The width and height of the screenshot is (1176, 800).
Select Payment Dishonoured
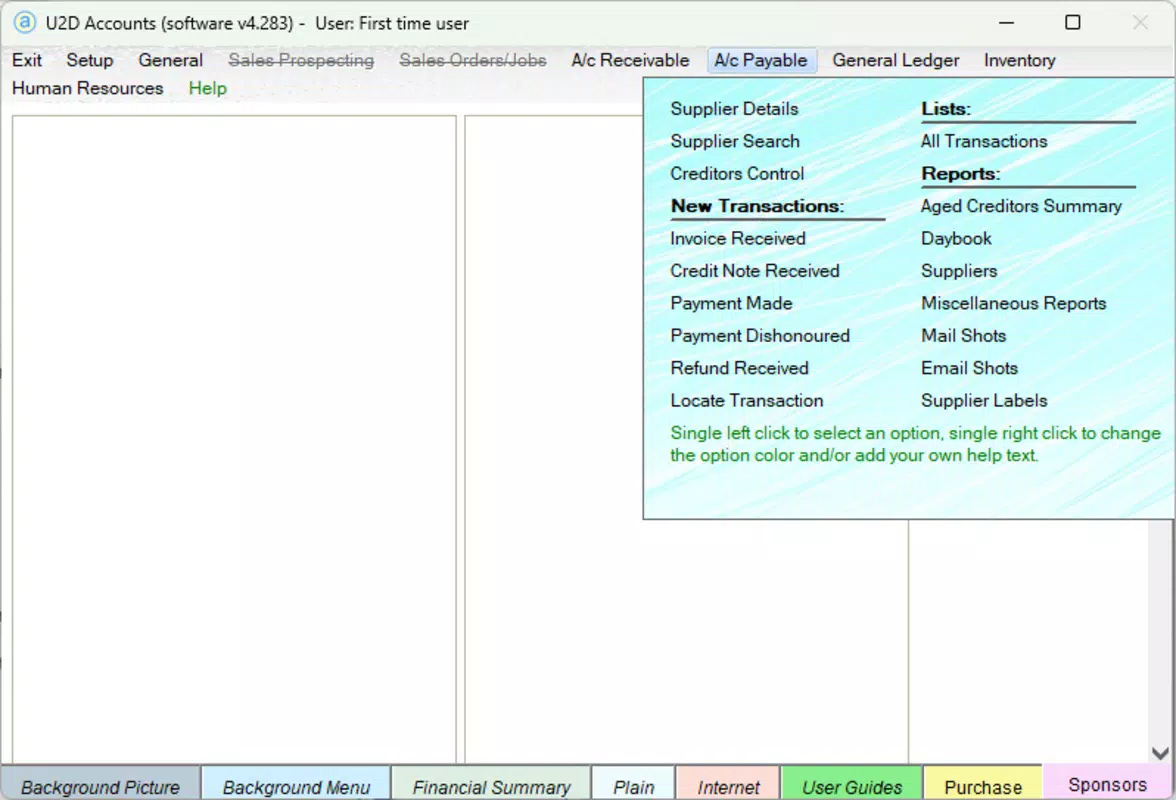[760, 335]
